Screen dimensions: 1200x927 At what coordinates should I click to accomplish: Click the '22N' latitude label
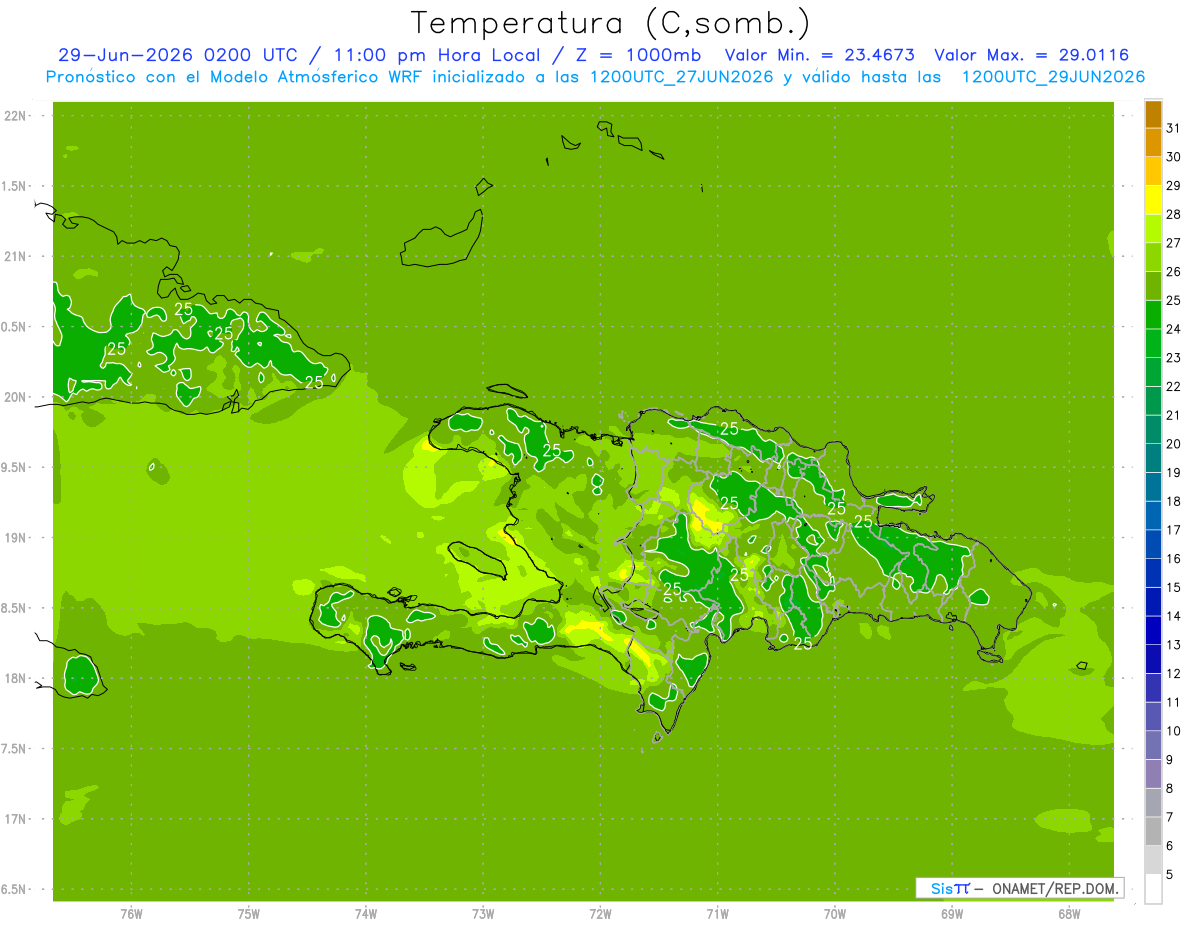click(16, 116)
